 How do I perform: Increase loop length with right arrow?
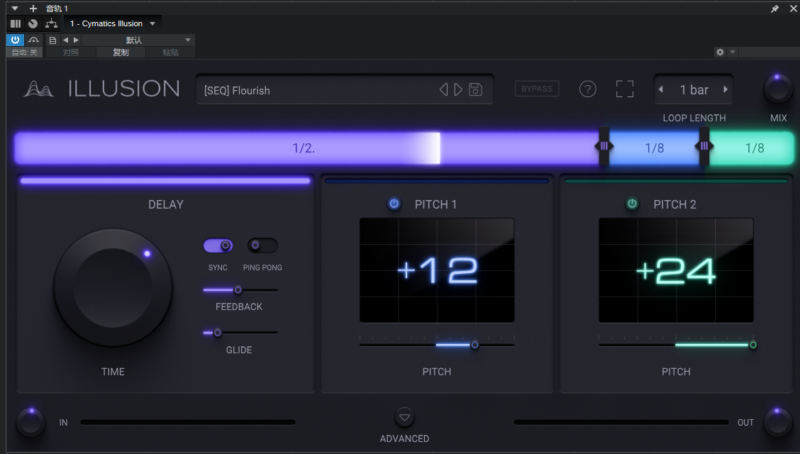click(726, 89)
